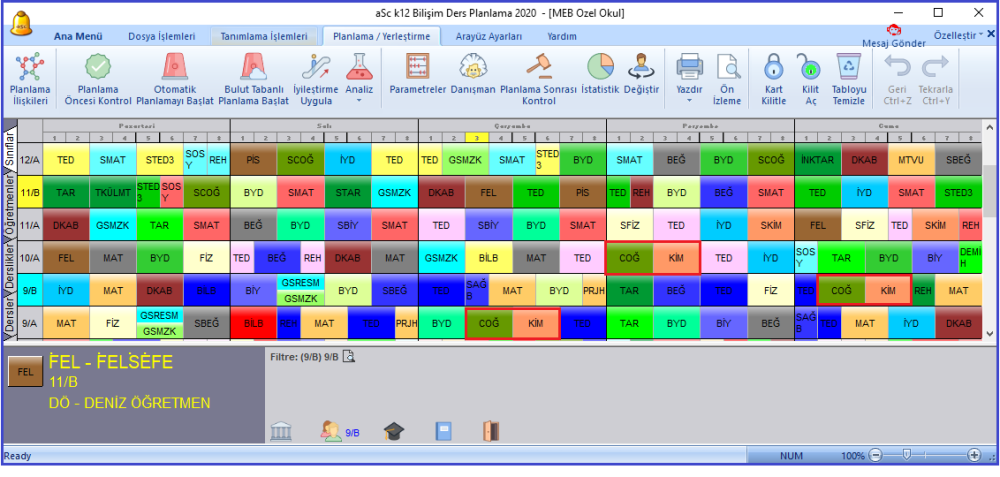Expand the Analiz dropdown arrow
Viewport: 1000px width, 477px height.
tap(359, 100)
